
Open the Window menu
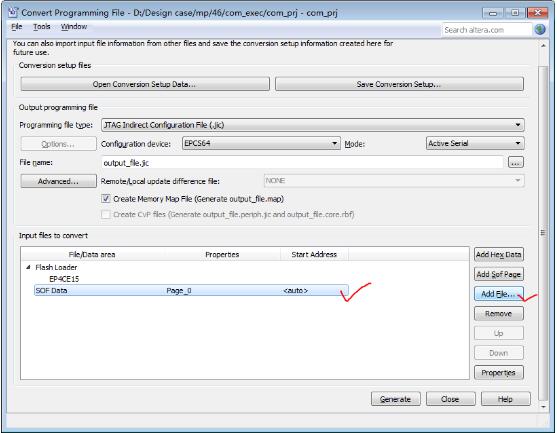click(x=74, y=27)
